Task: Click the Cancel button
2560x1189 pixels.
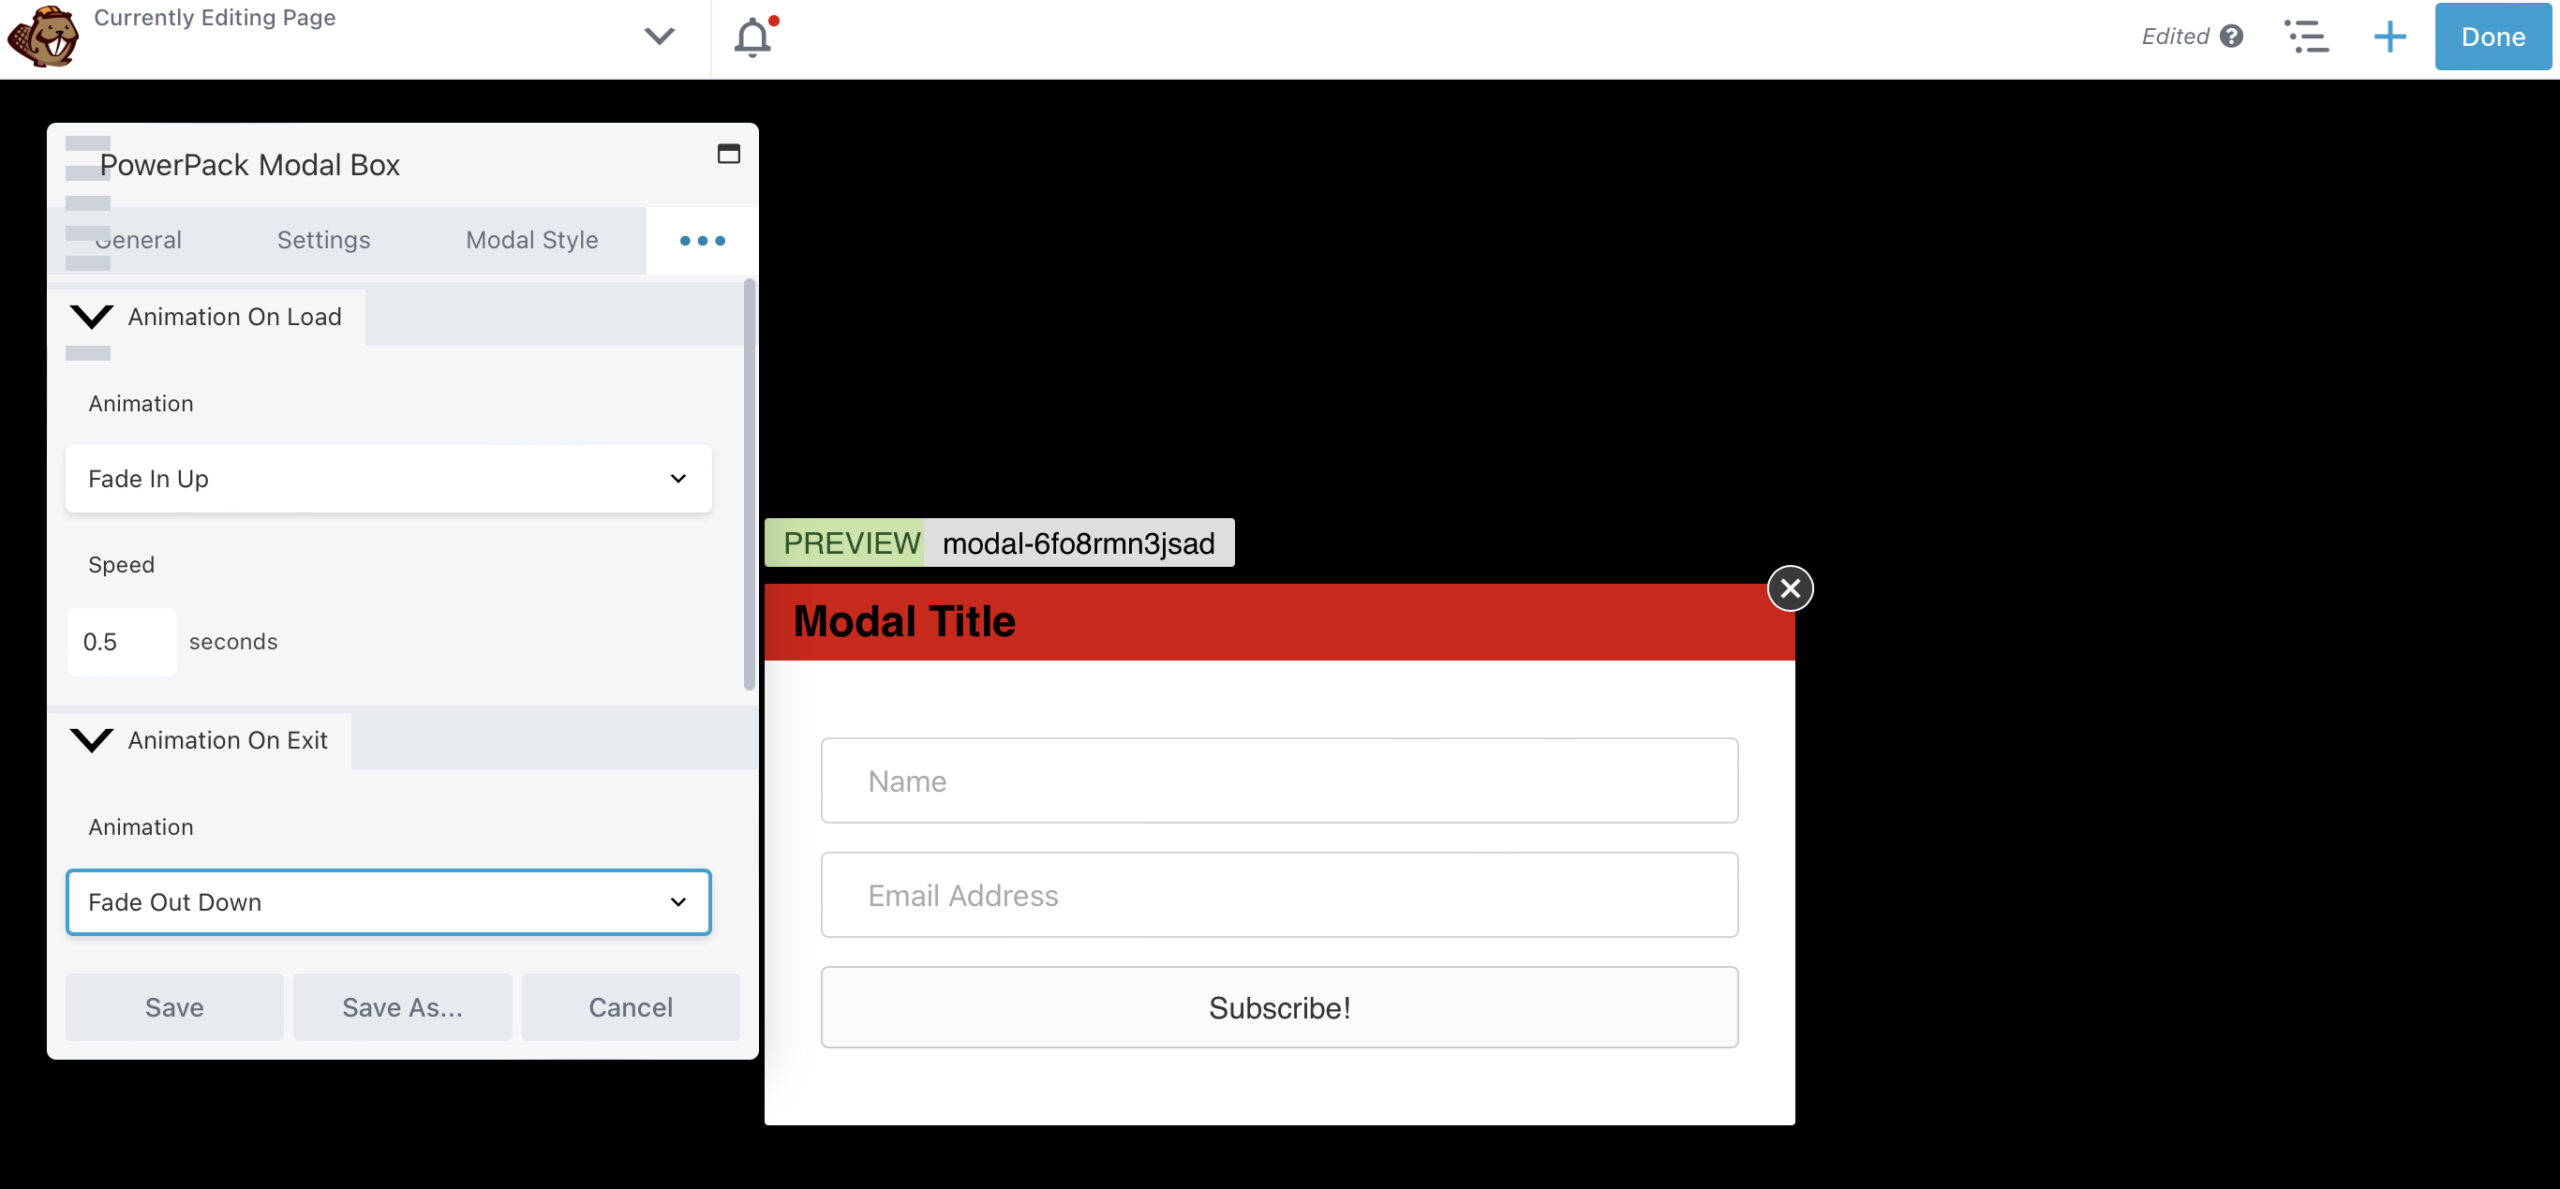Action: [x=630, y=1006]
